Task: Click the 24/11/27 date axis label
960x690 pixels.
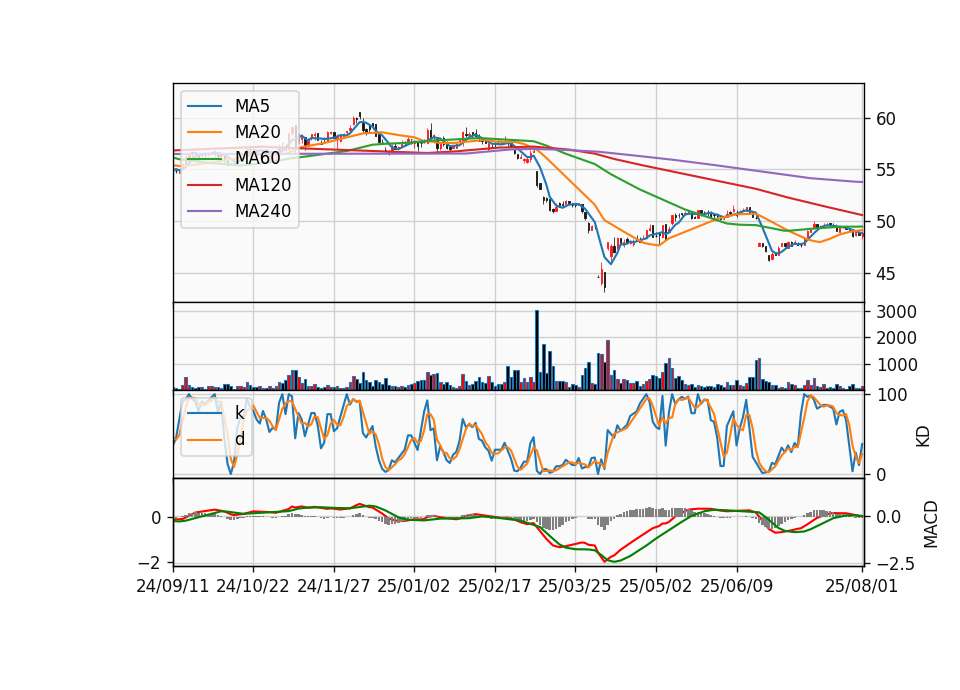Action: click(334, 586)
